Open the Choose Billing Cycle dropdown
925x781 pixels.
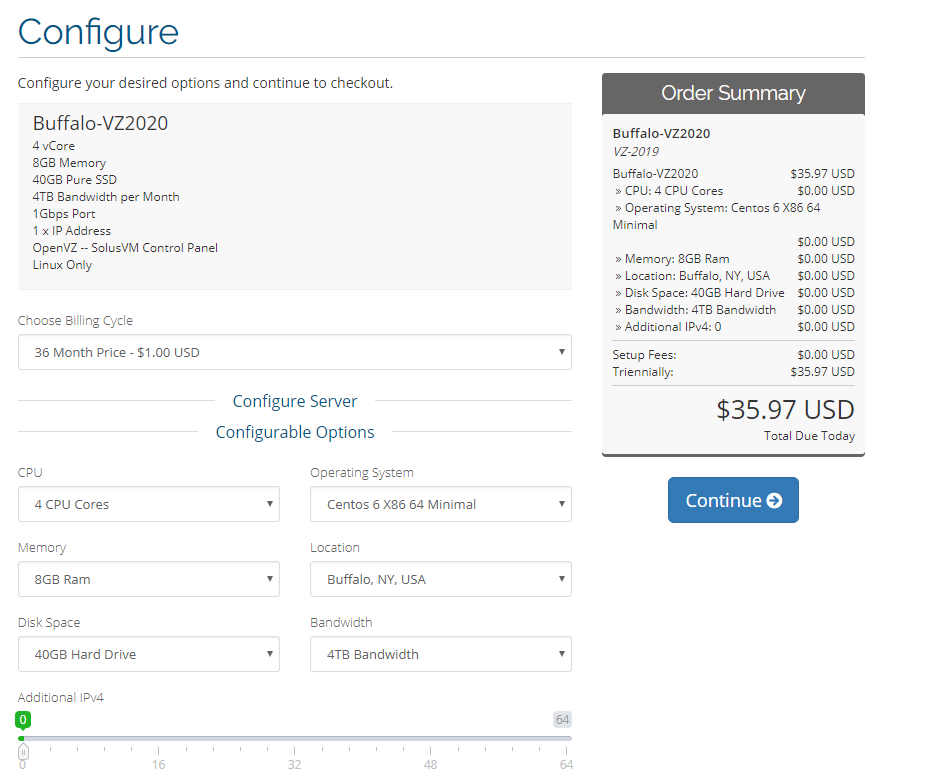tap(295, 352)
